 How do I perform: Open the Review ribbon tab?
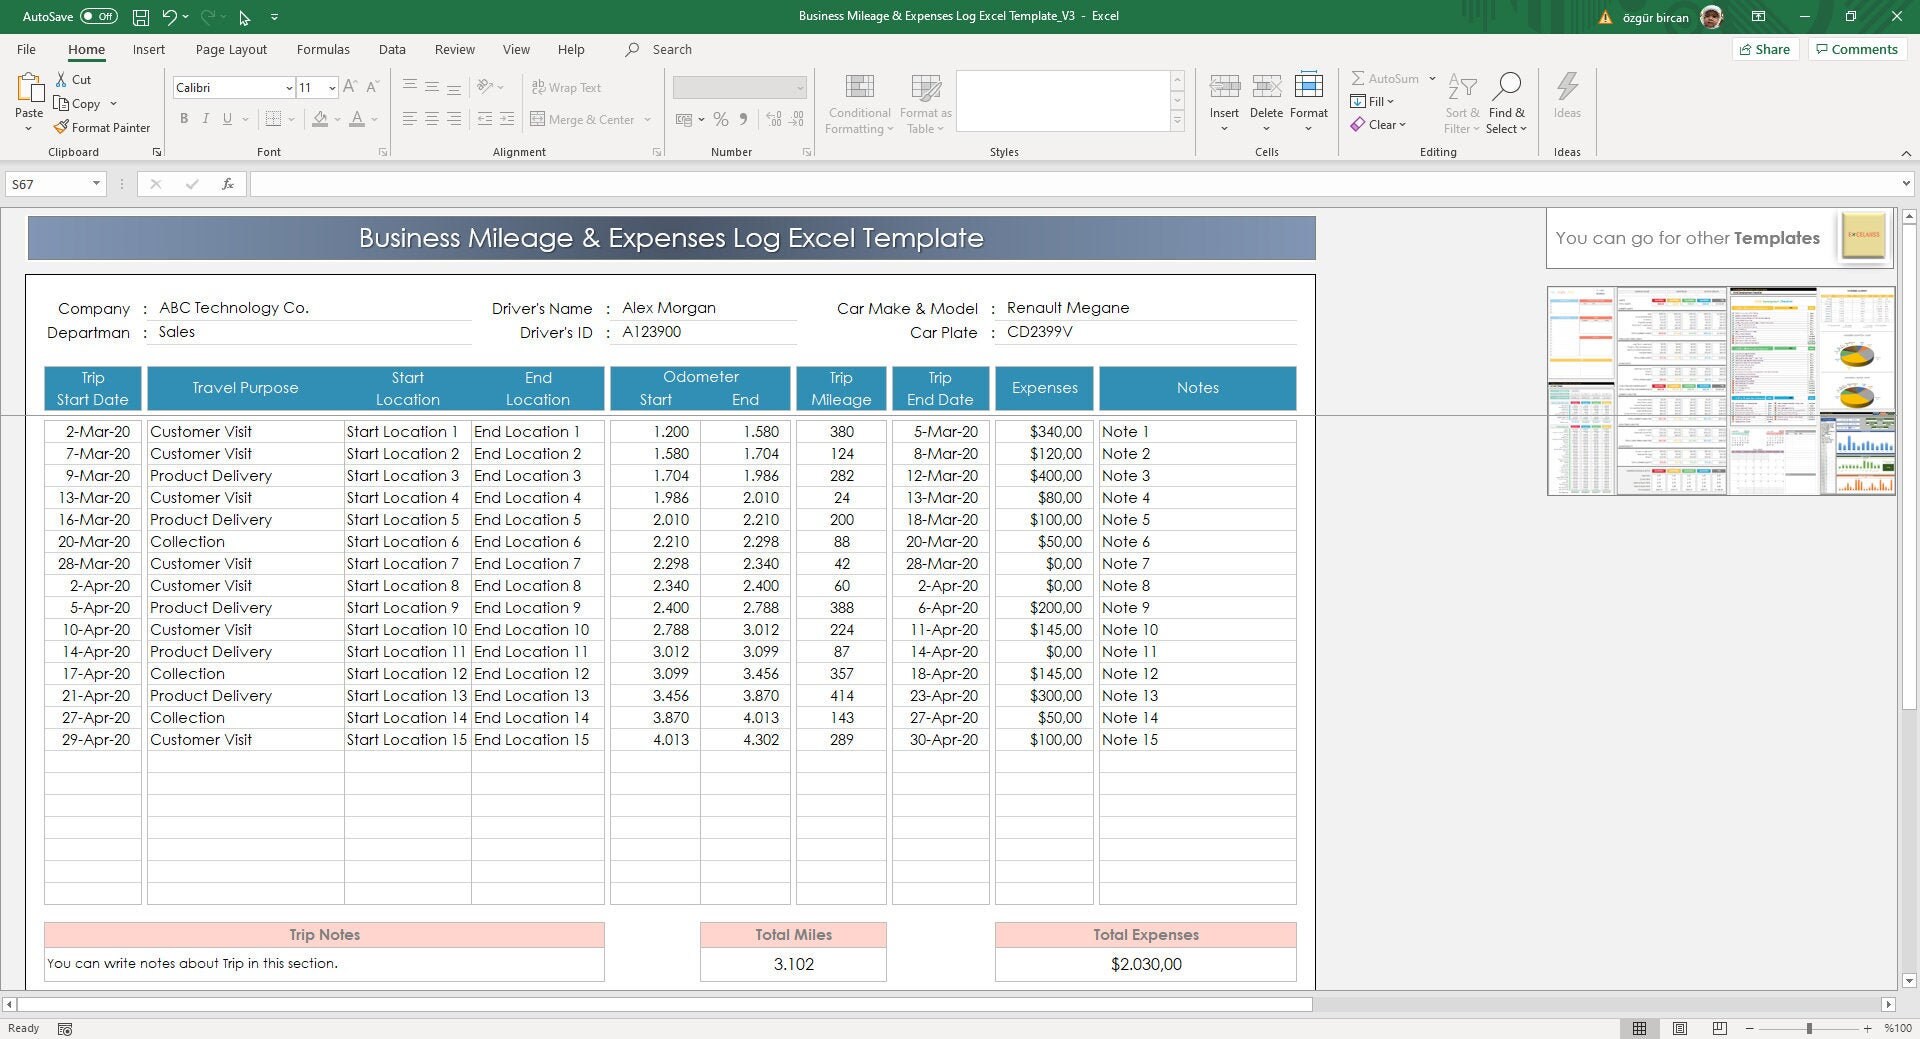(x=454, y=49)
